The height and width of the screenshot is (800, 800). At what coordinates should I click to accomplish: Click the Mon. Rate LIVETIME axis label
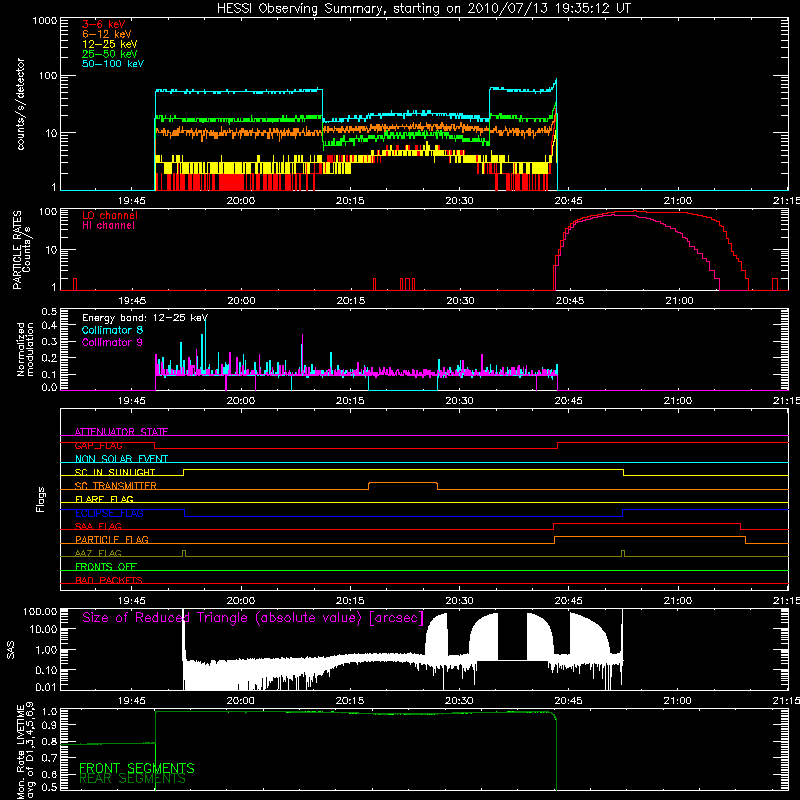[x=25, y=750]
